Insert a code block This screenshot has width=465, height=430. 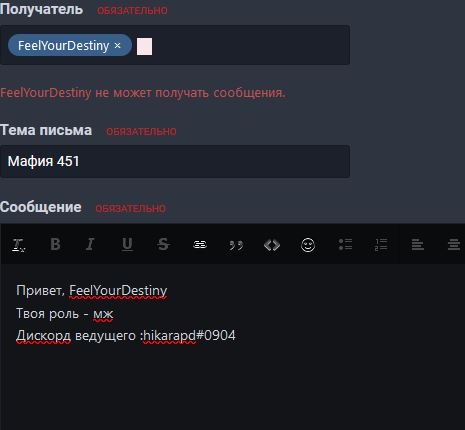coord(272,245)
